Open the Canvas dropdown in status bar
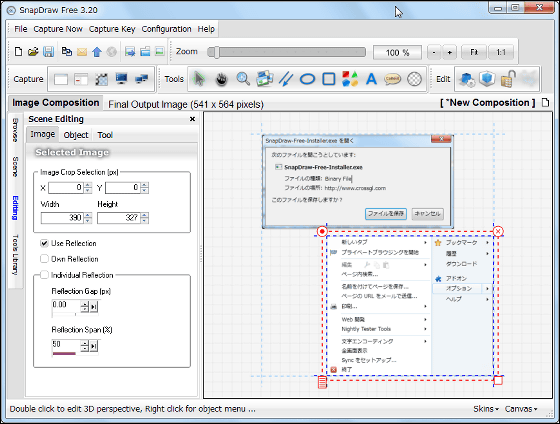Screen dimensions: 560x424 click(x=521, y=409)
